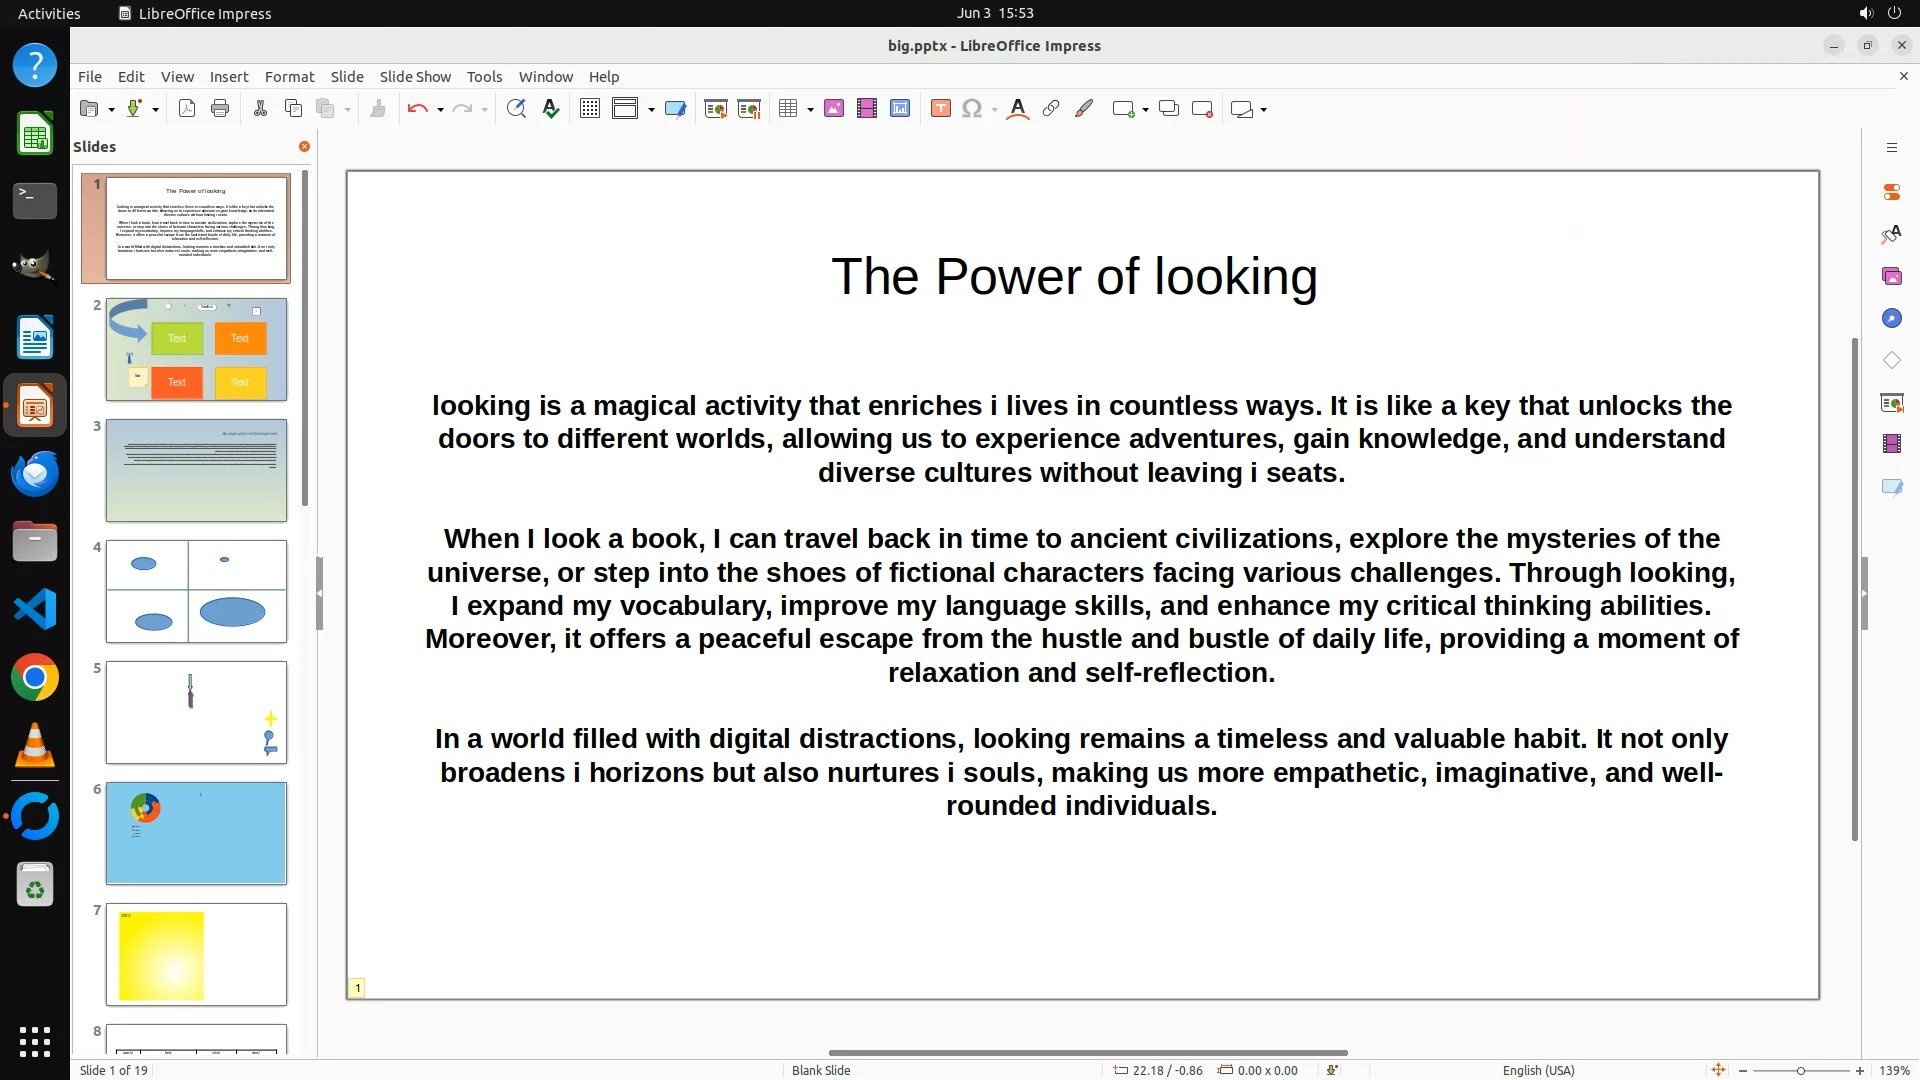Image resolution: width=1920 pixels, height=1080 pixels.
Task: Click the Insert Fontwork Text icon
Action: (x=1018, y=109)
